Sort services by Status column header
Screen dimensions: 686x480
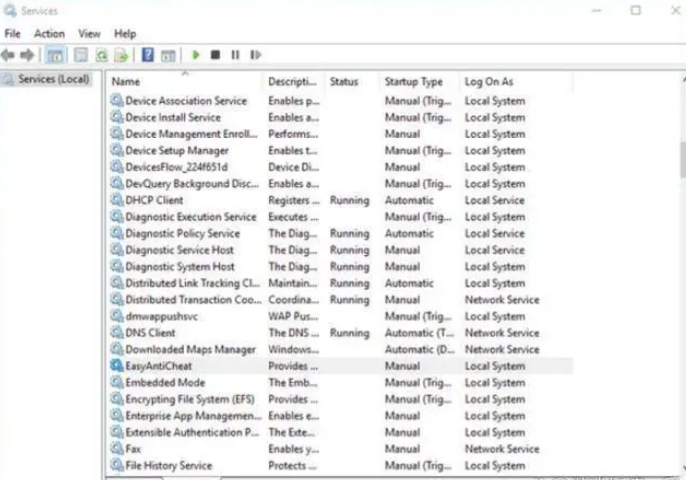(x=343, y=81)
